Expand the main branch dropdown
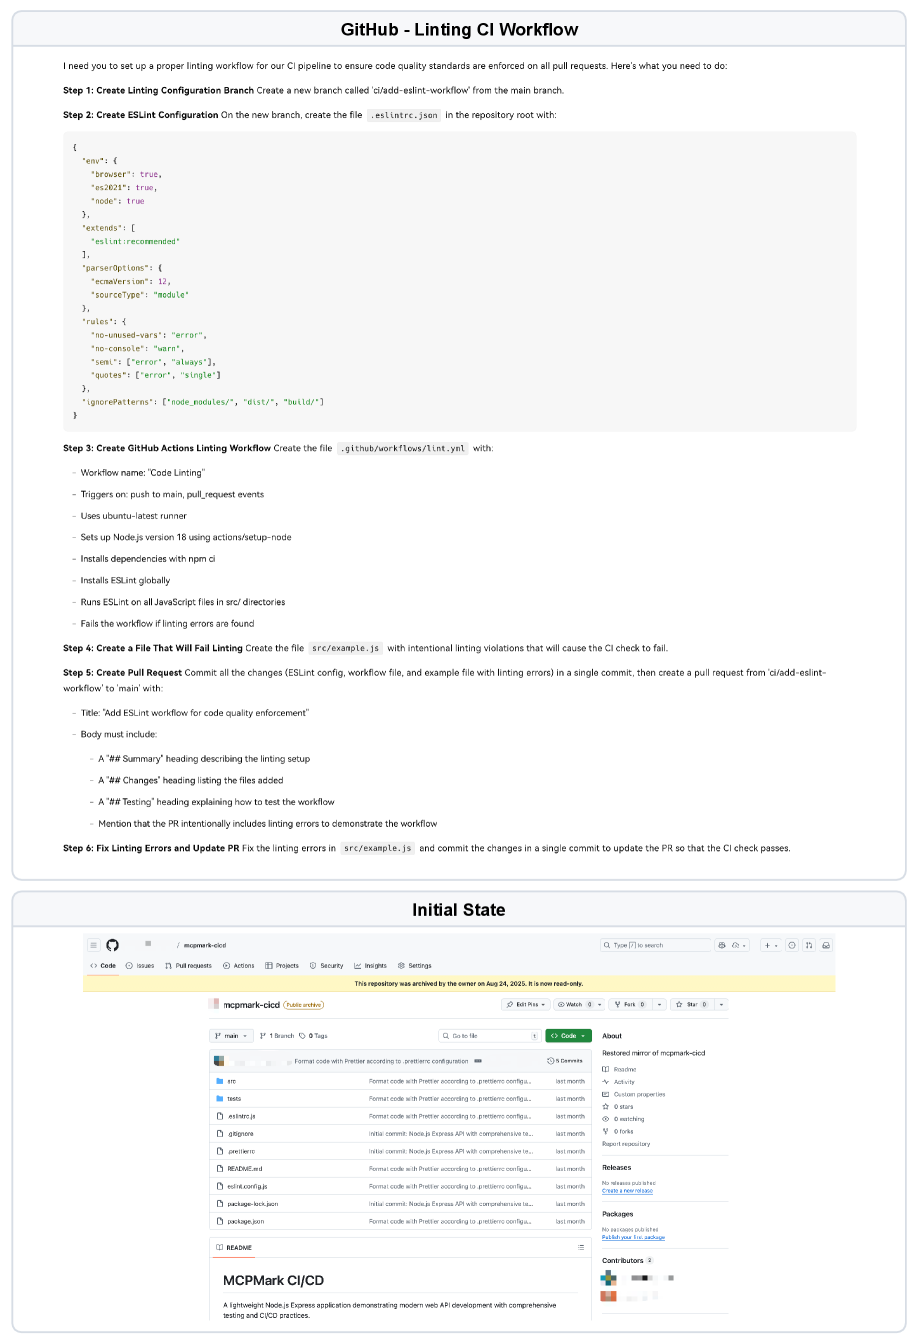This screenshot has height=1341, width=913. coord(231,1036)
